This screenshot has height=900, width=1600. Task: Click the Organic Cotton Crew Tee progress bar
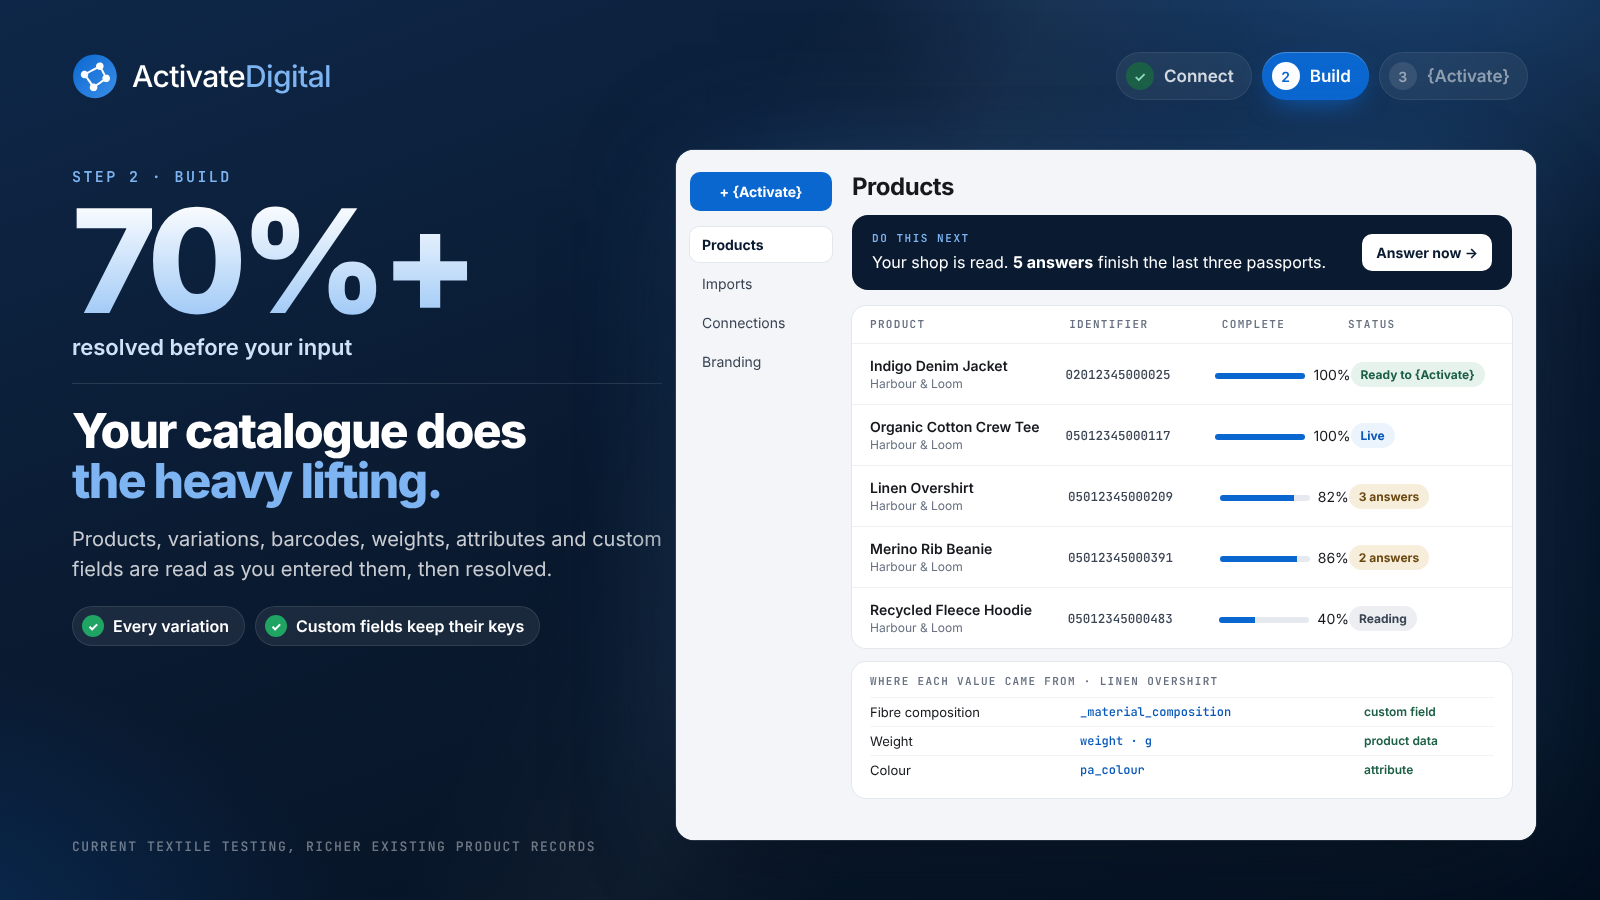click(1260, 436)
